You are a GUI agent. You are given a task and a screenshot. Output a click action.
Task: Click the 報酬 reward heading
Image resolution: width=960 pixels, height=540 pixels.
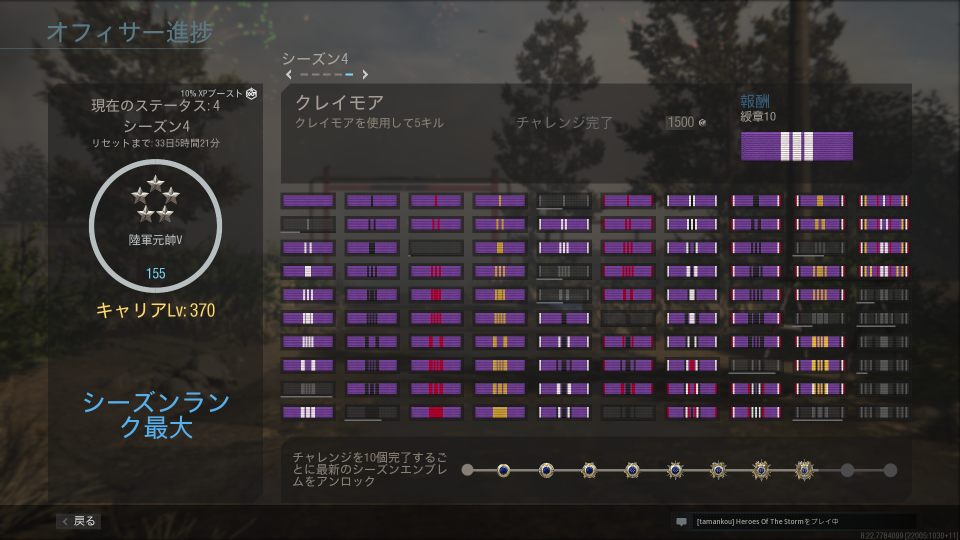coord(755,101)
